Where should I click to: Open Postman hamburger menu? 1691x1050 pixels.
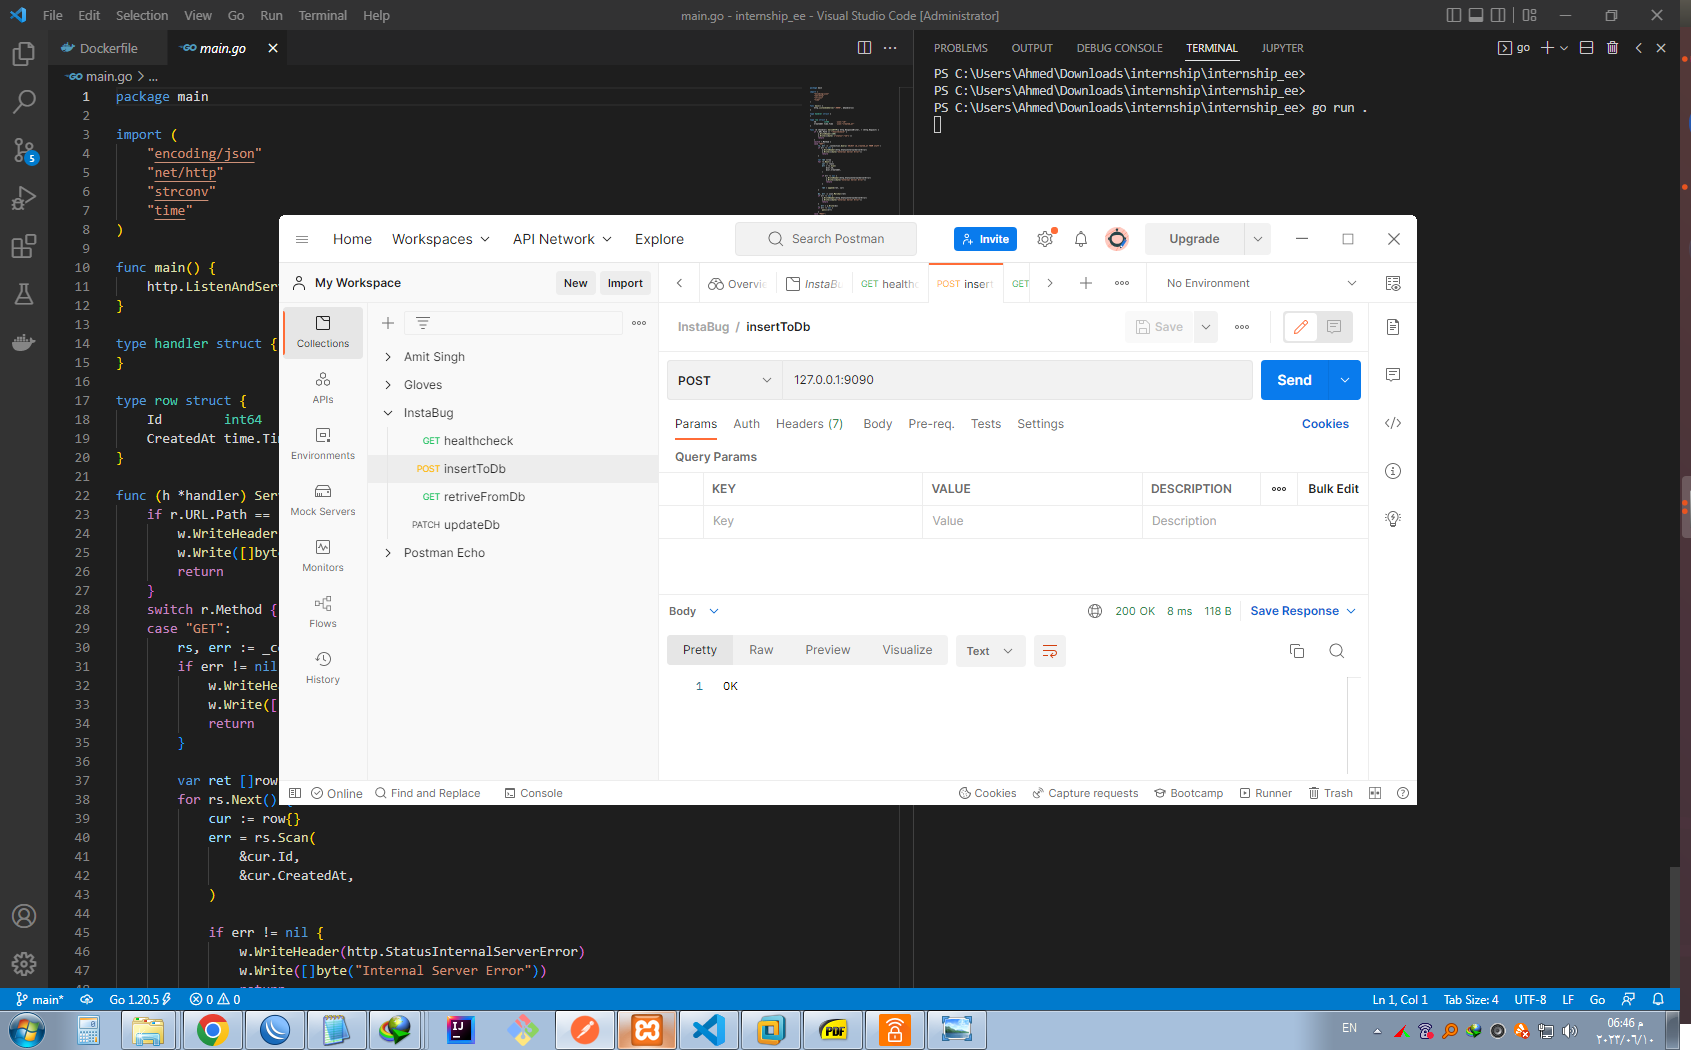[302, 239]
